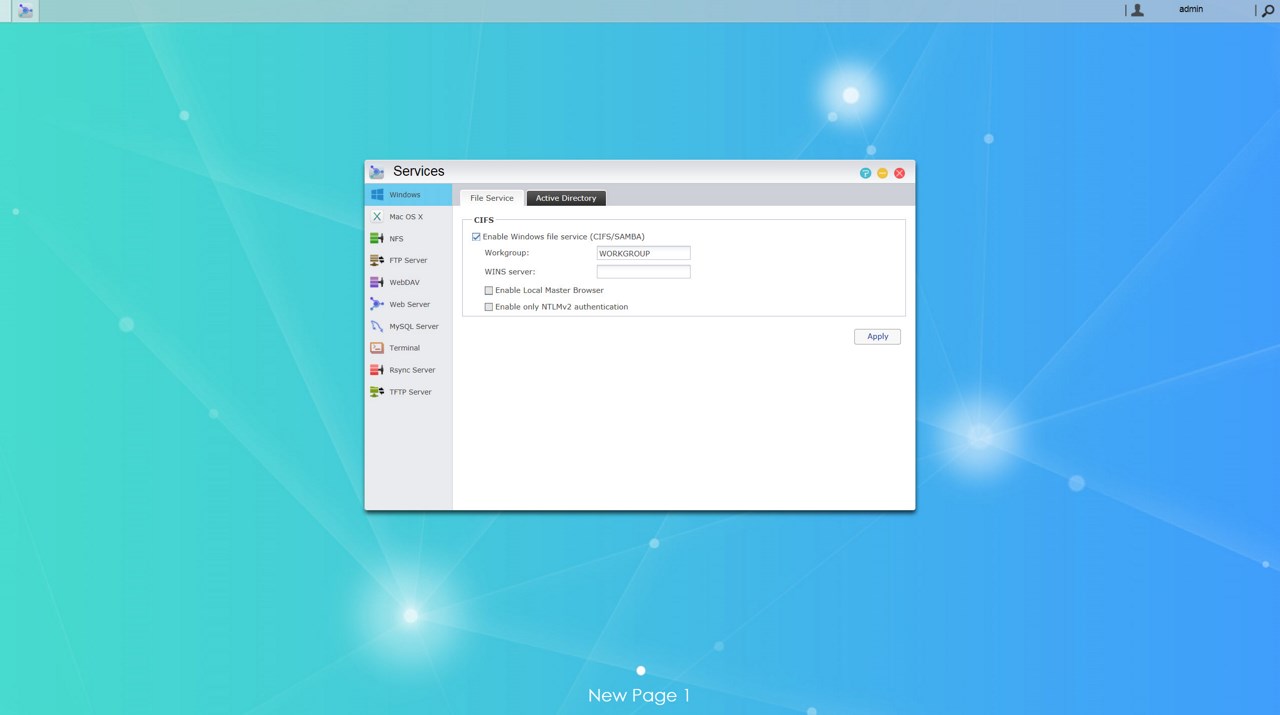Screen dimensions: 1280x715
Task: Enable the Local Master Browser checkbox
Action: coord(489,290)
